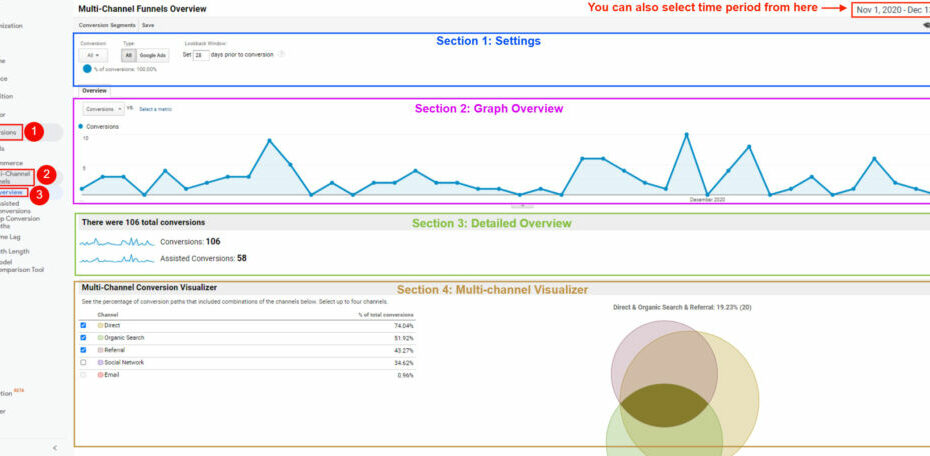Click the 'December 2020' axis label

pyautogui.click(x=707, y=200)
